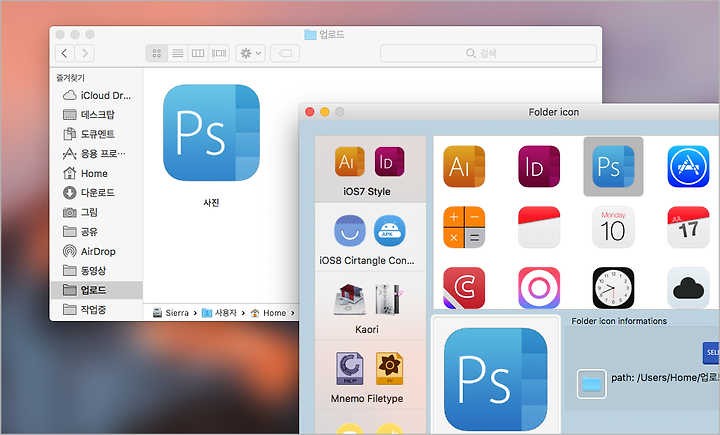720x435 pixels.
Task: Switch Finder to column view
Action: click(x=198, y=53)
